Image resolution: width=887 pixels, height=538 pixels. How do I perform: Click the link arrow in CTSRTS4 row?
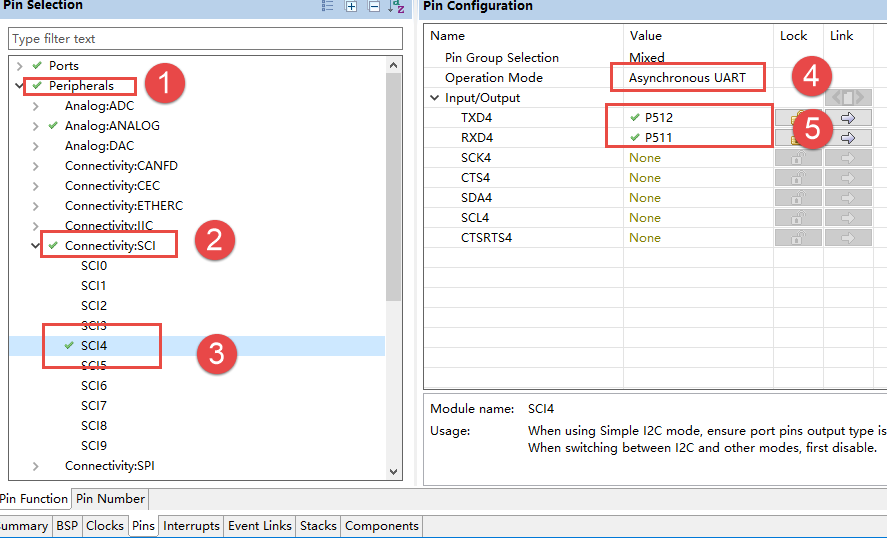point(847,238)
